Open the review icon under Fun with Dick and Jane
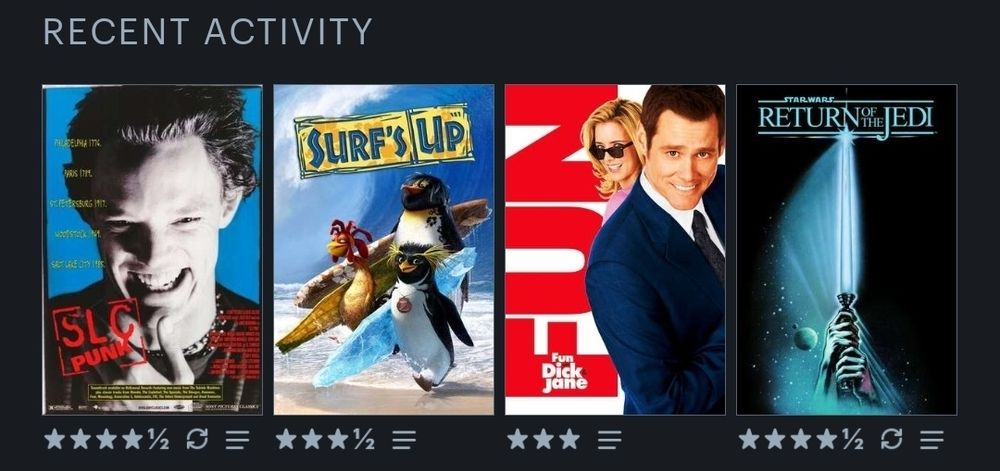The height and width of the screenshot is (471, 1000). tap(609, 439)
